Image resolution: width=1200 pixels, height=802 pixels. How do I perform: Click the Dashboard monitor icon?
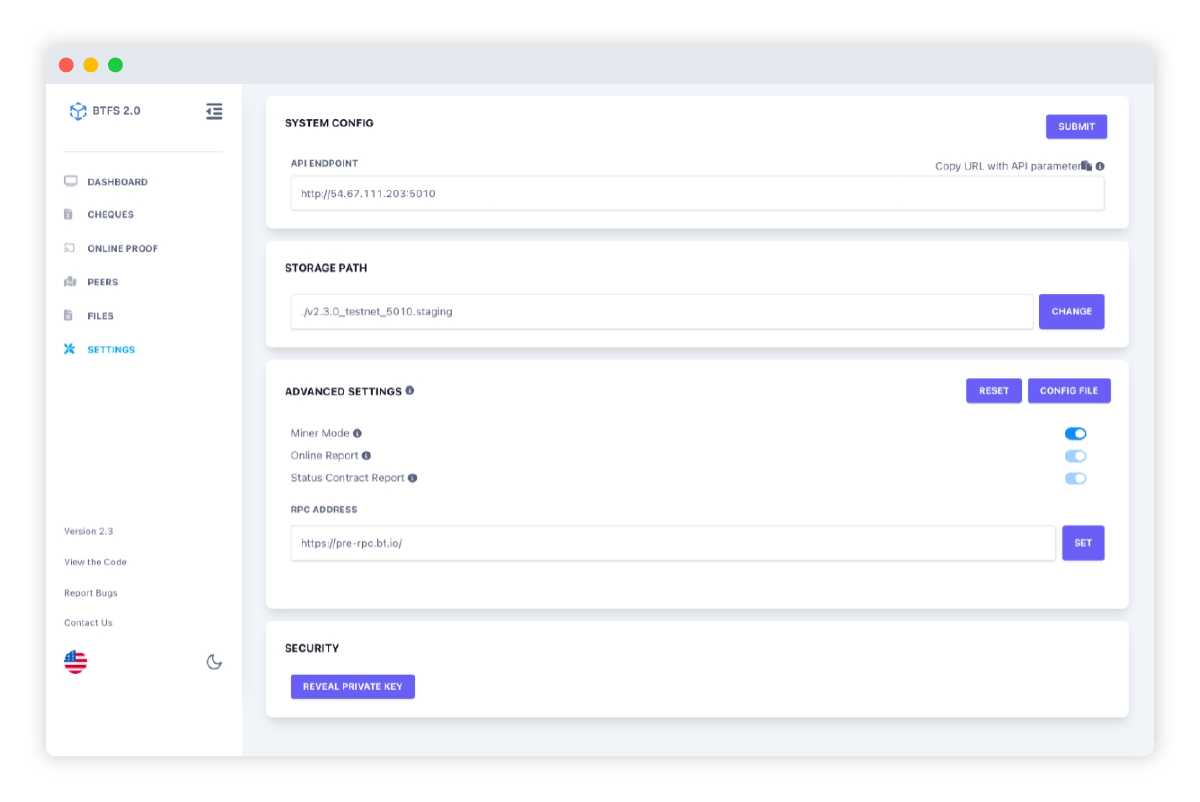click(x=70, y=182)
